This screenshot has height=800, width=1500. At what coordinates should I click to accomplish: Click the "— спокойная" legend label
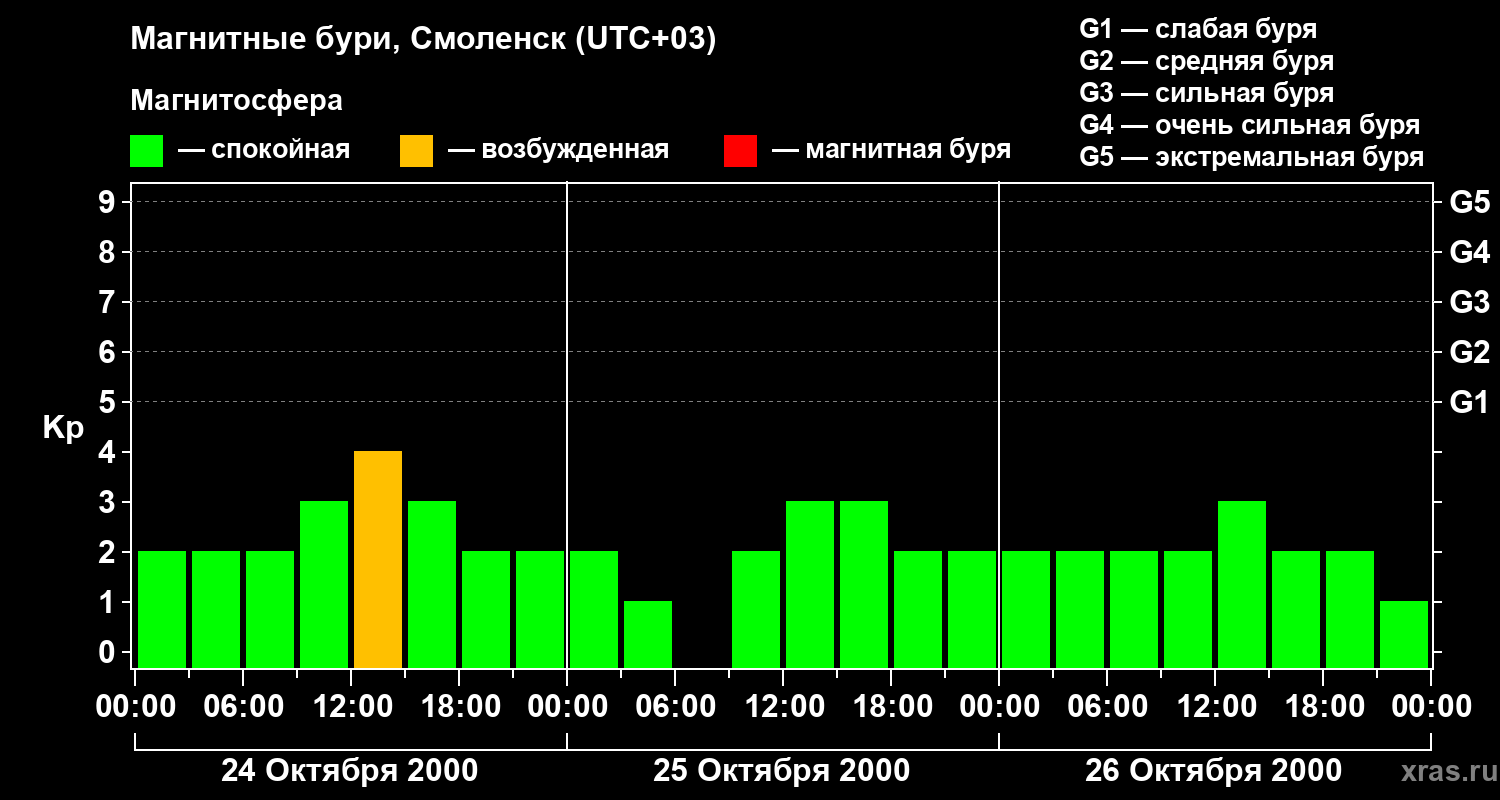[264, 150]
